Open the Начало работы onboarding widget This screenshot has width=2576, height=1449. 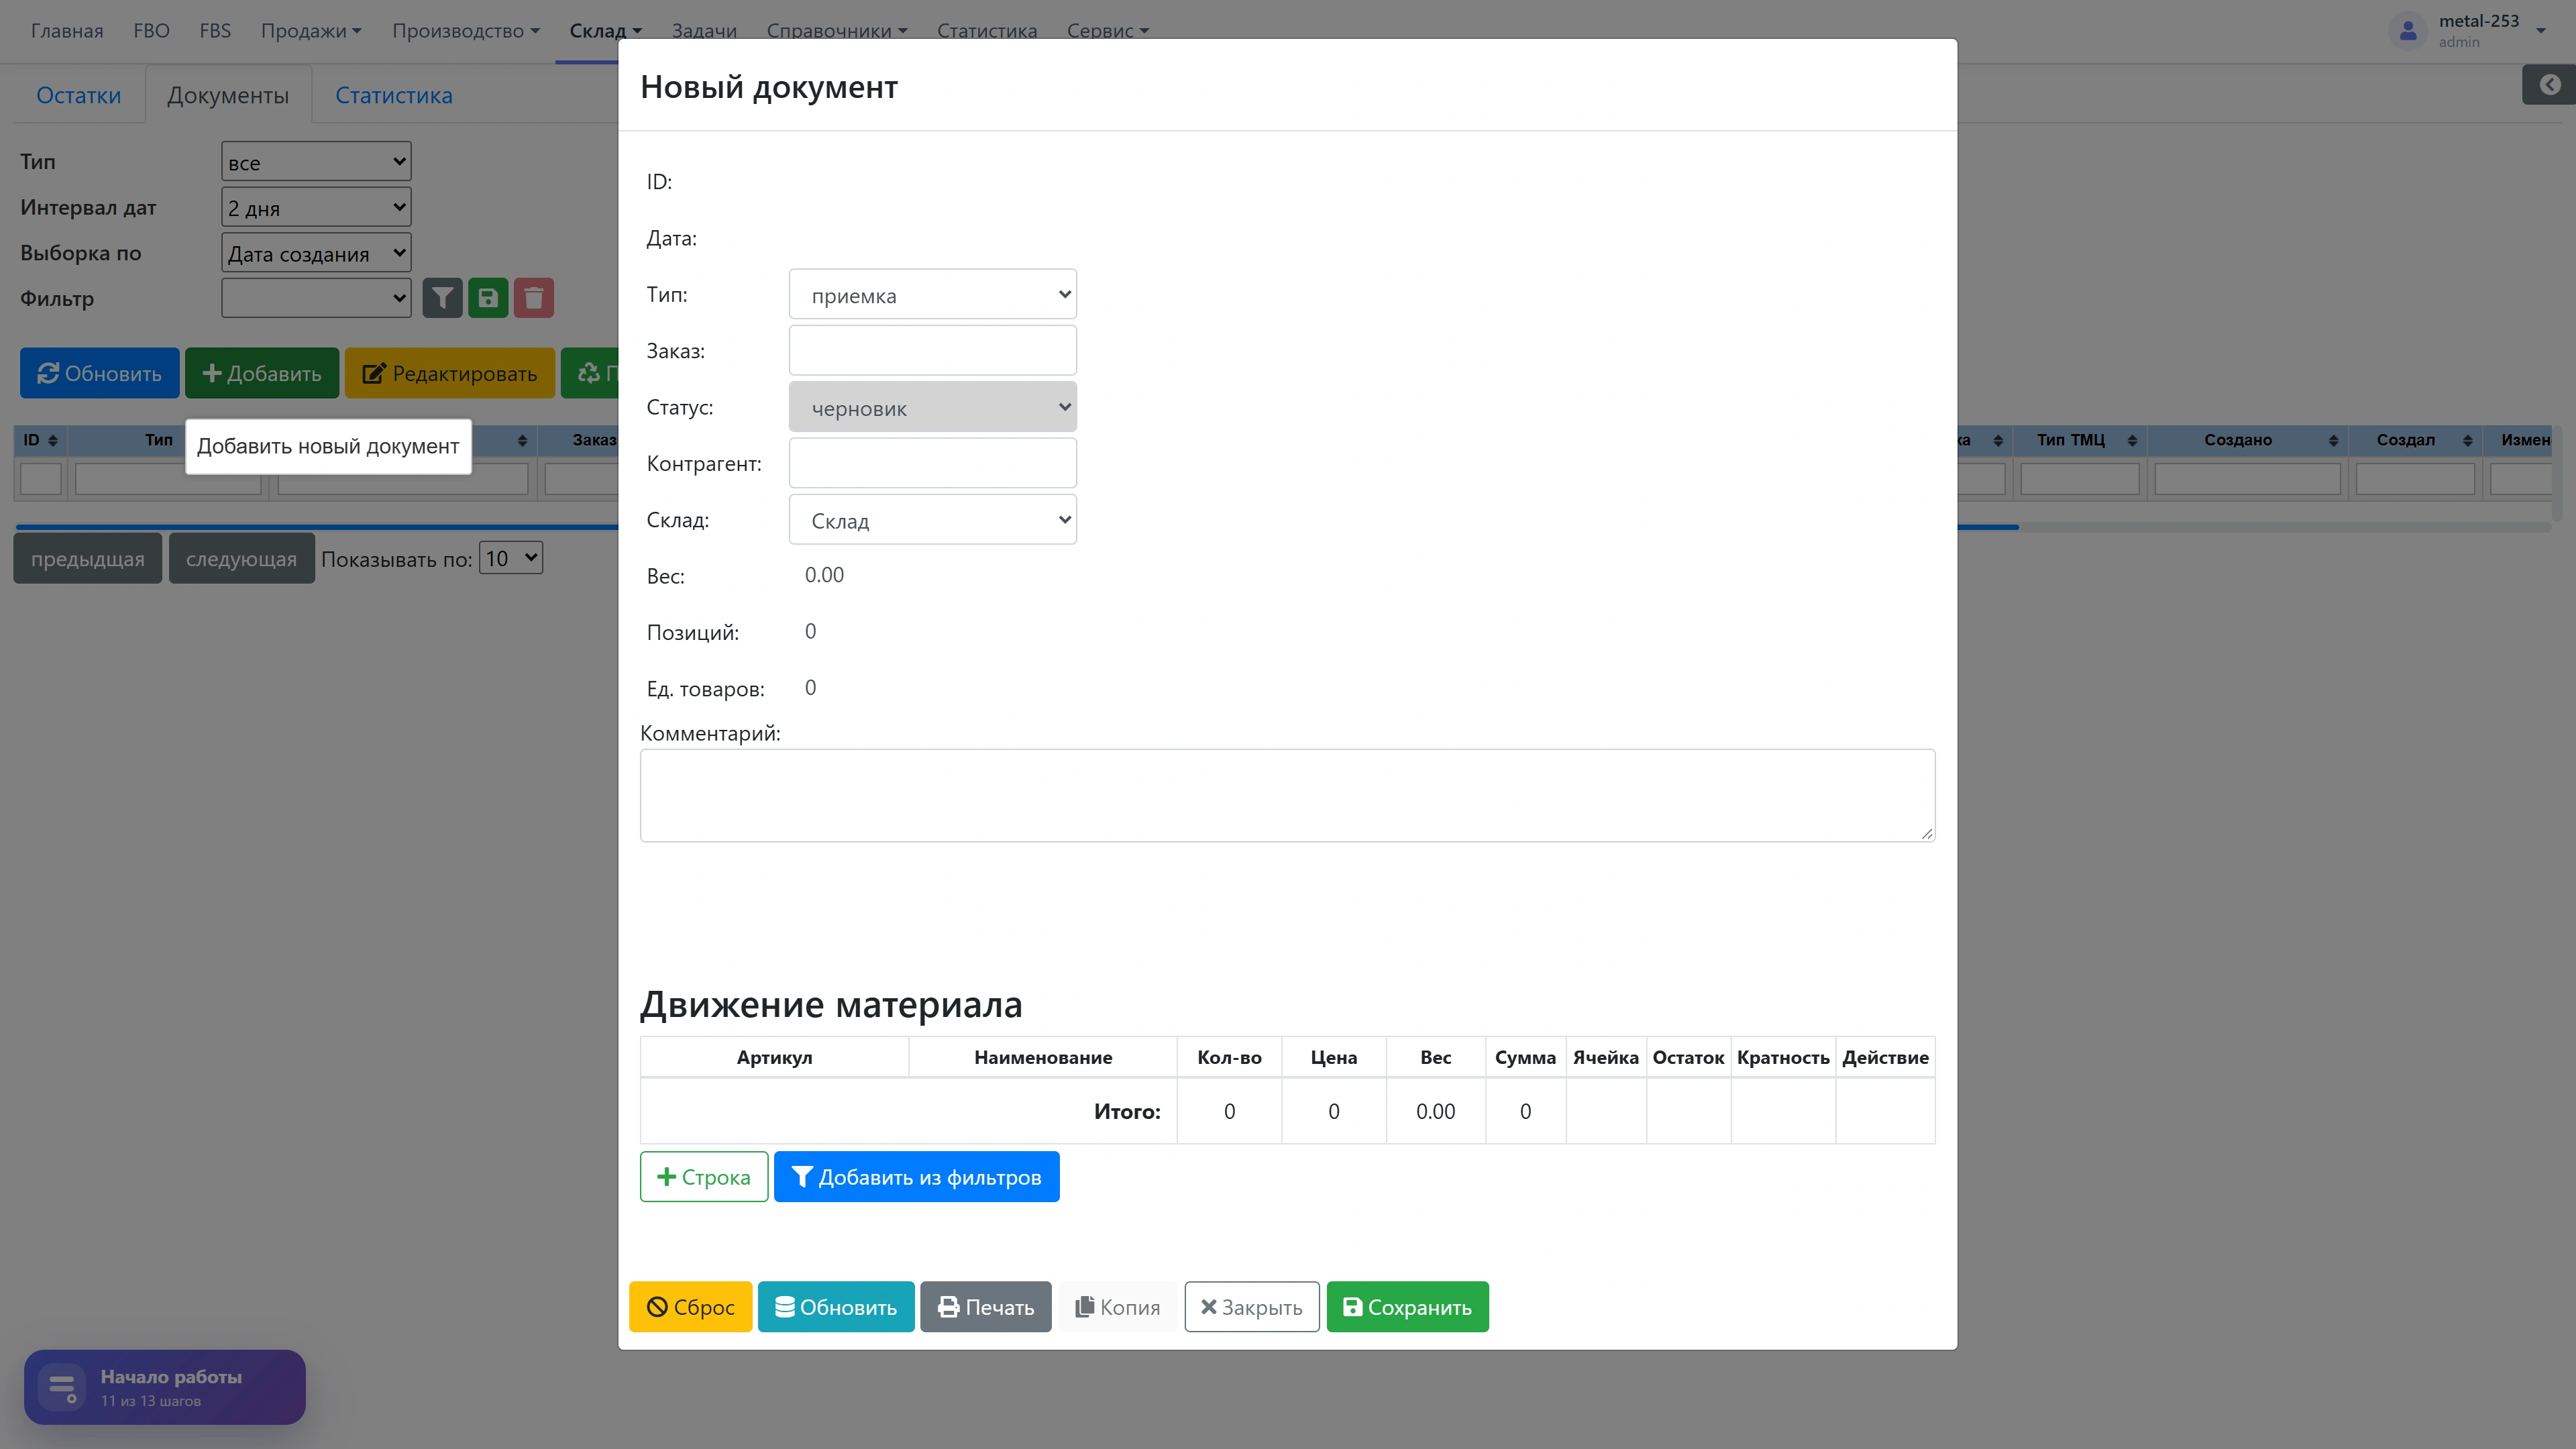[165, 1387]
